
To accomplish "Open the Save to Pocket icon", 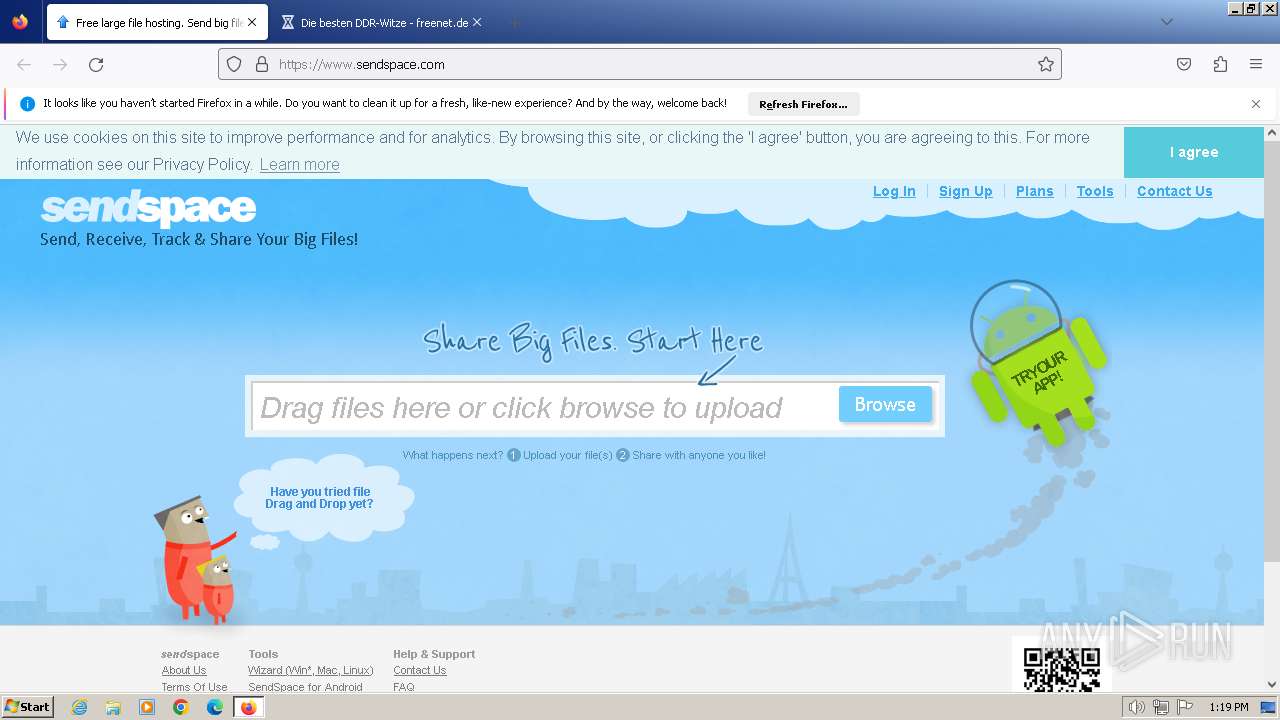I will tap(1184, 64).
